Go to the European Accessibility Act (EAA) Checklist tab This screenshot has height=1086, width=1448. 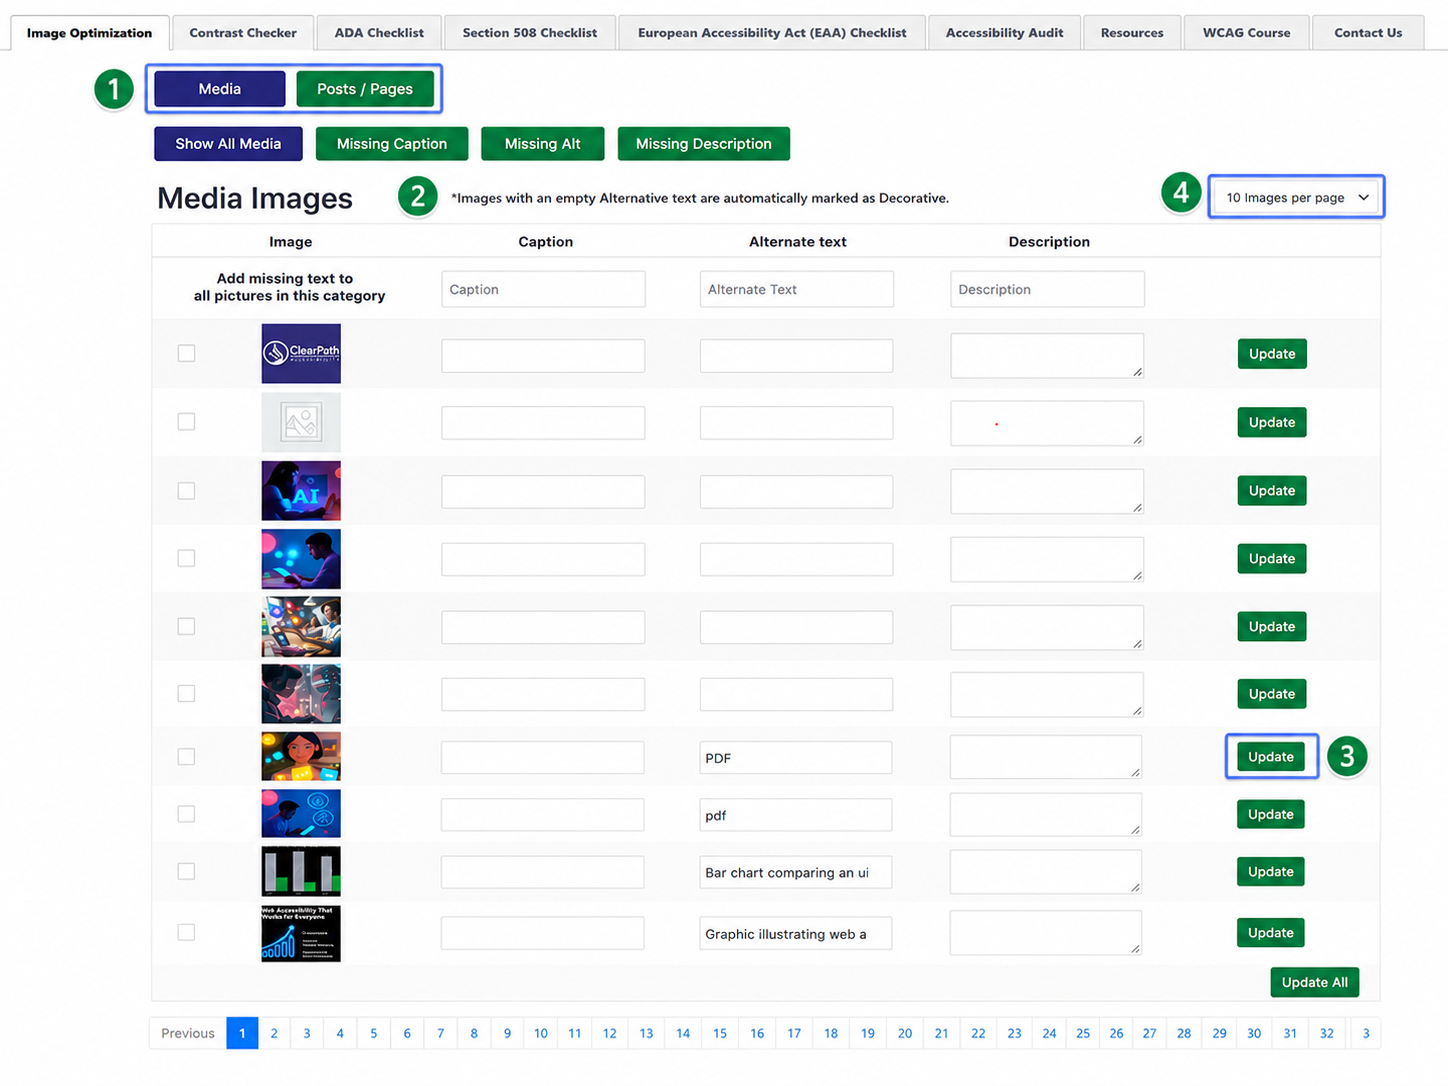772,33
